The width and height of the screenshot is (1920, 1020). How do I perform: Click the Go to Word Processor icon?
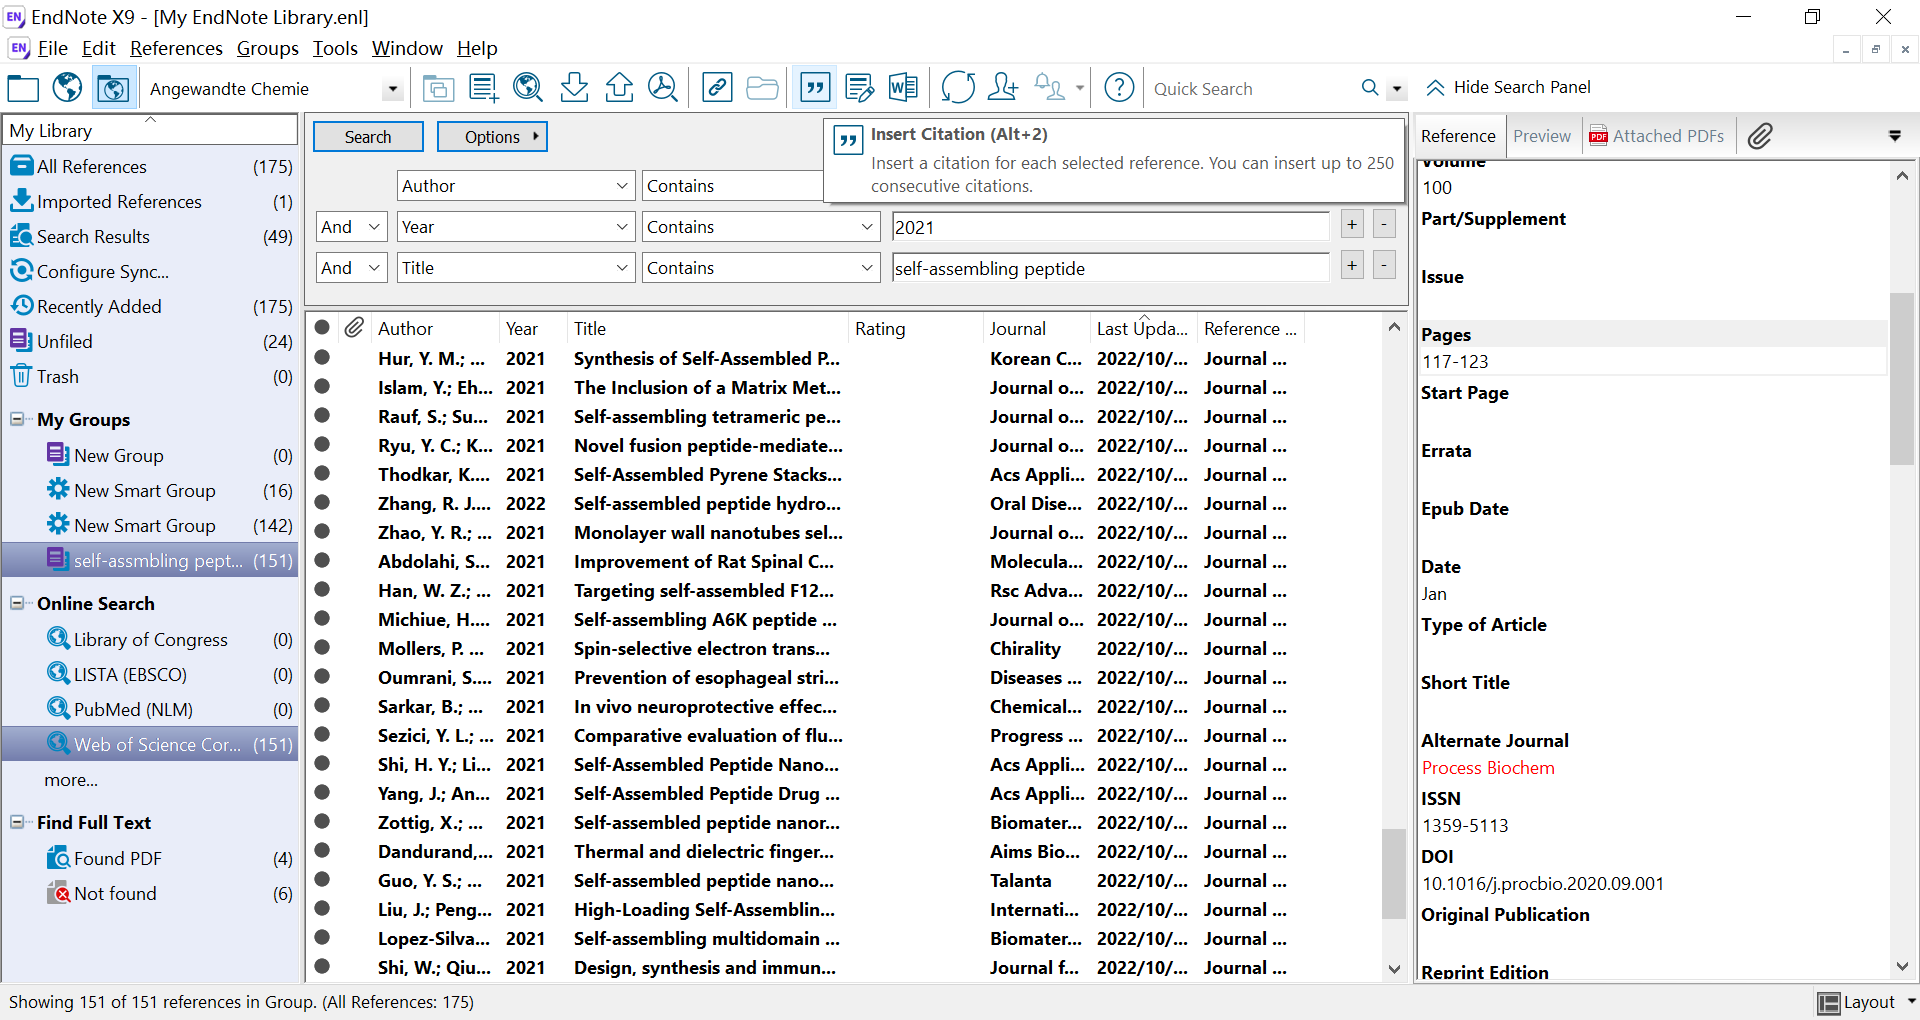(903, 88)
